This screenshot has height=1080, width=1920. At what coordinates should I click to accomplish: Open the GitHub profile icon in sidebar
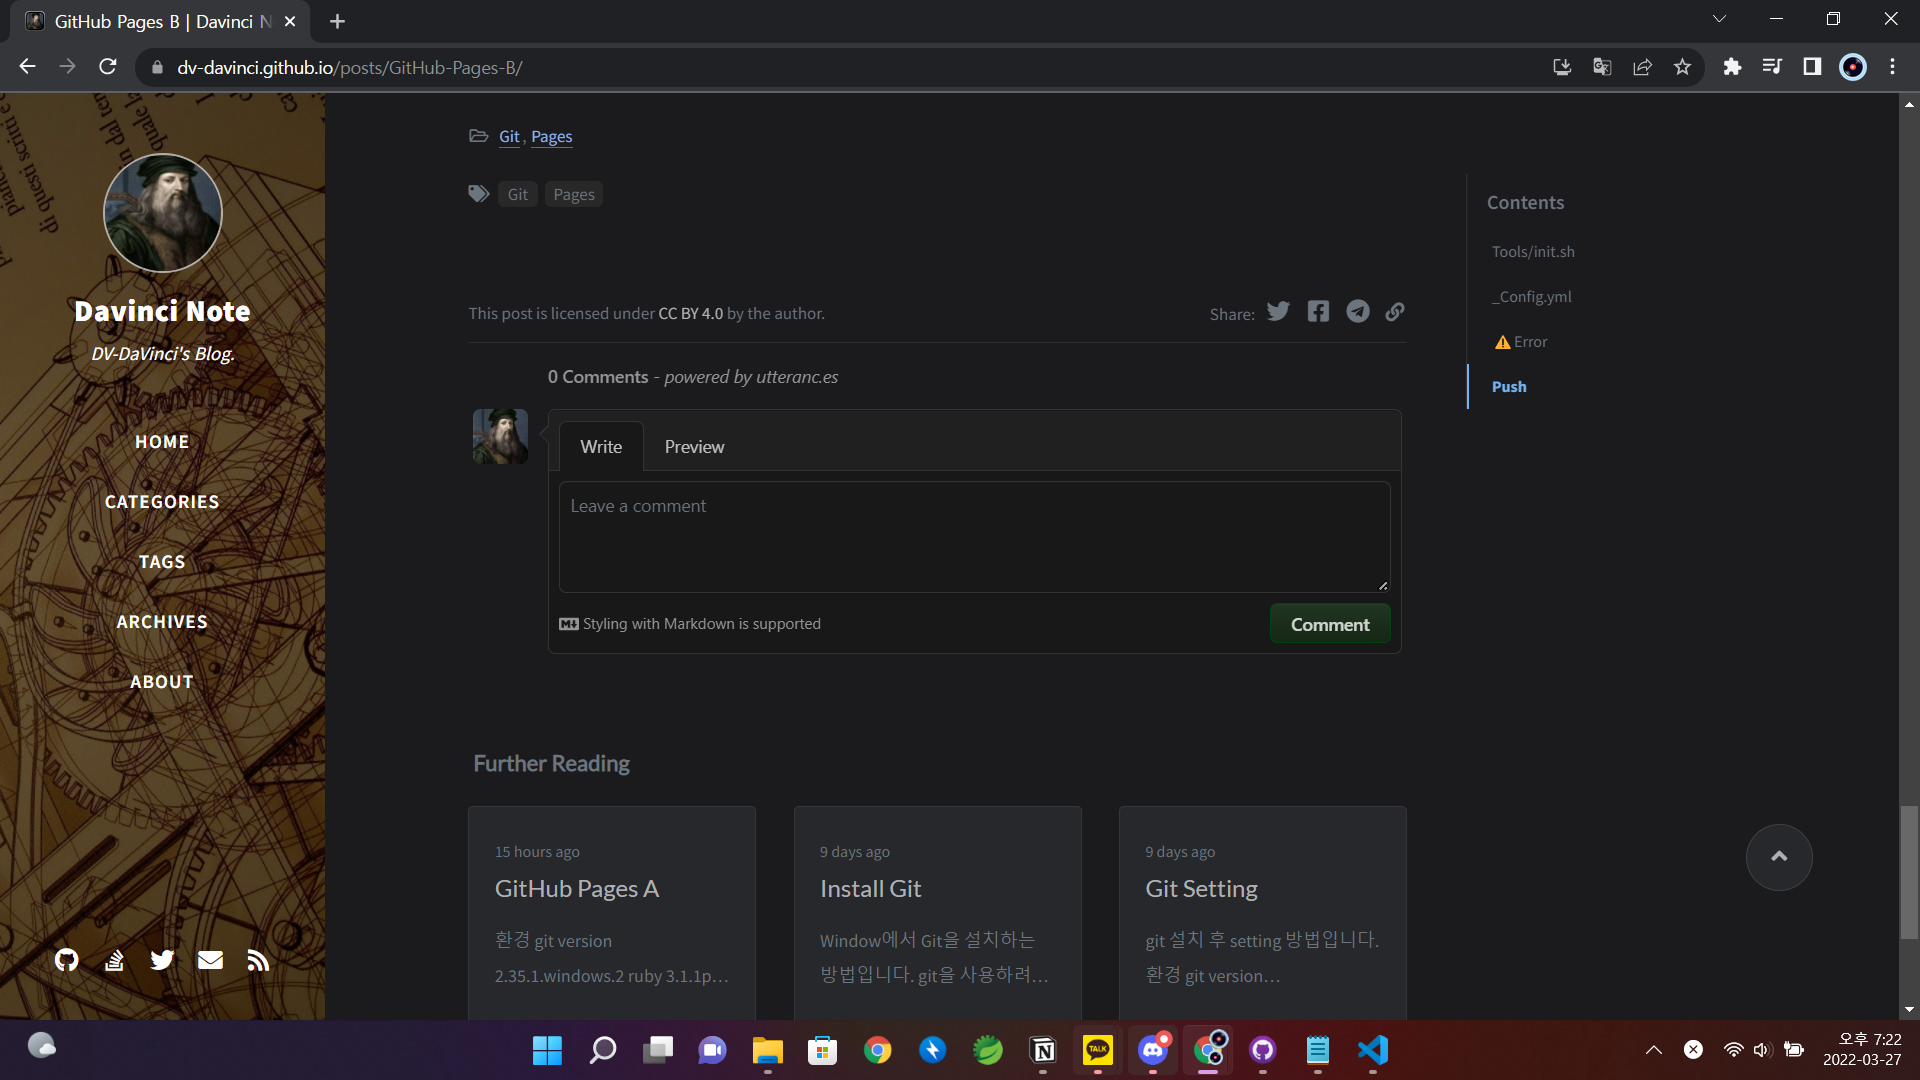tap(66, 960)
